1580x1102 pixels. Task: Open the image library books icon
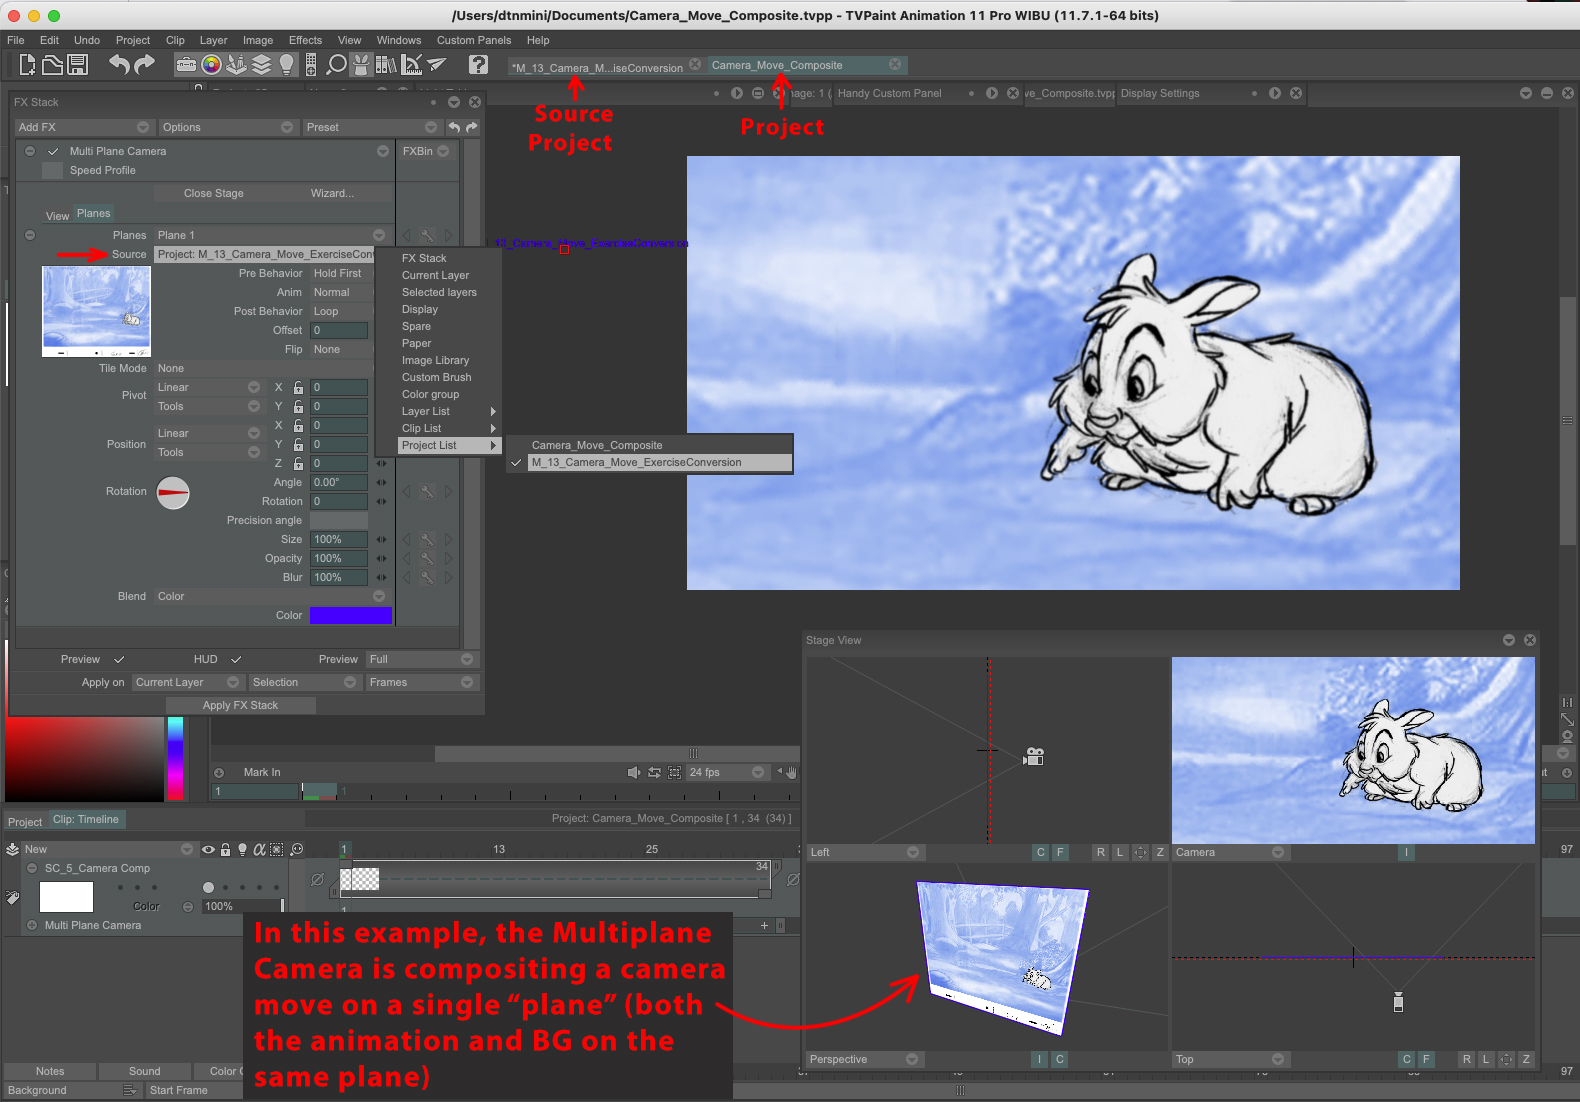click(x=386, y=65)
